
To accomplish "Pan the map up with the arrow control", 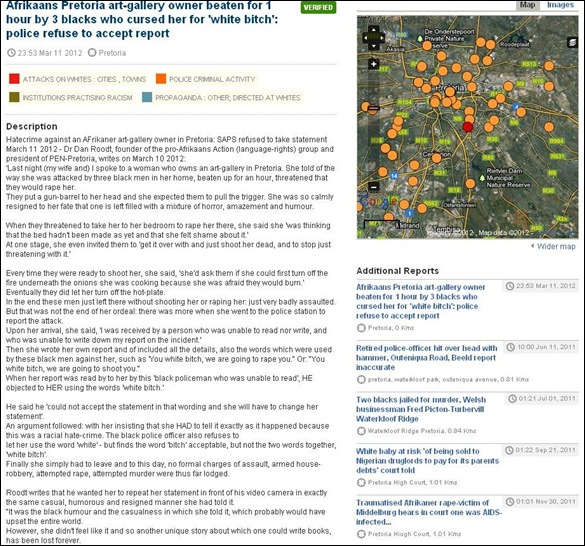I will (x=373, y=29).
